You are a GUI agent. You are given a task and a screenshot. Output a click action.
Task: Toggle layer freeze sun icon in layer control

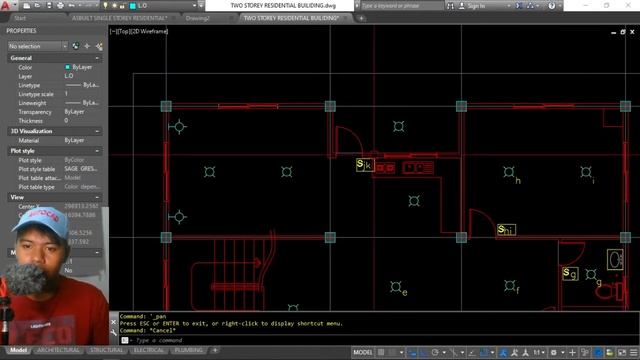114,6
